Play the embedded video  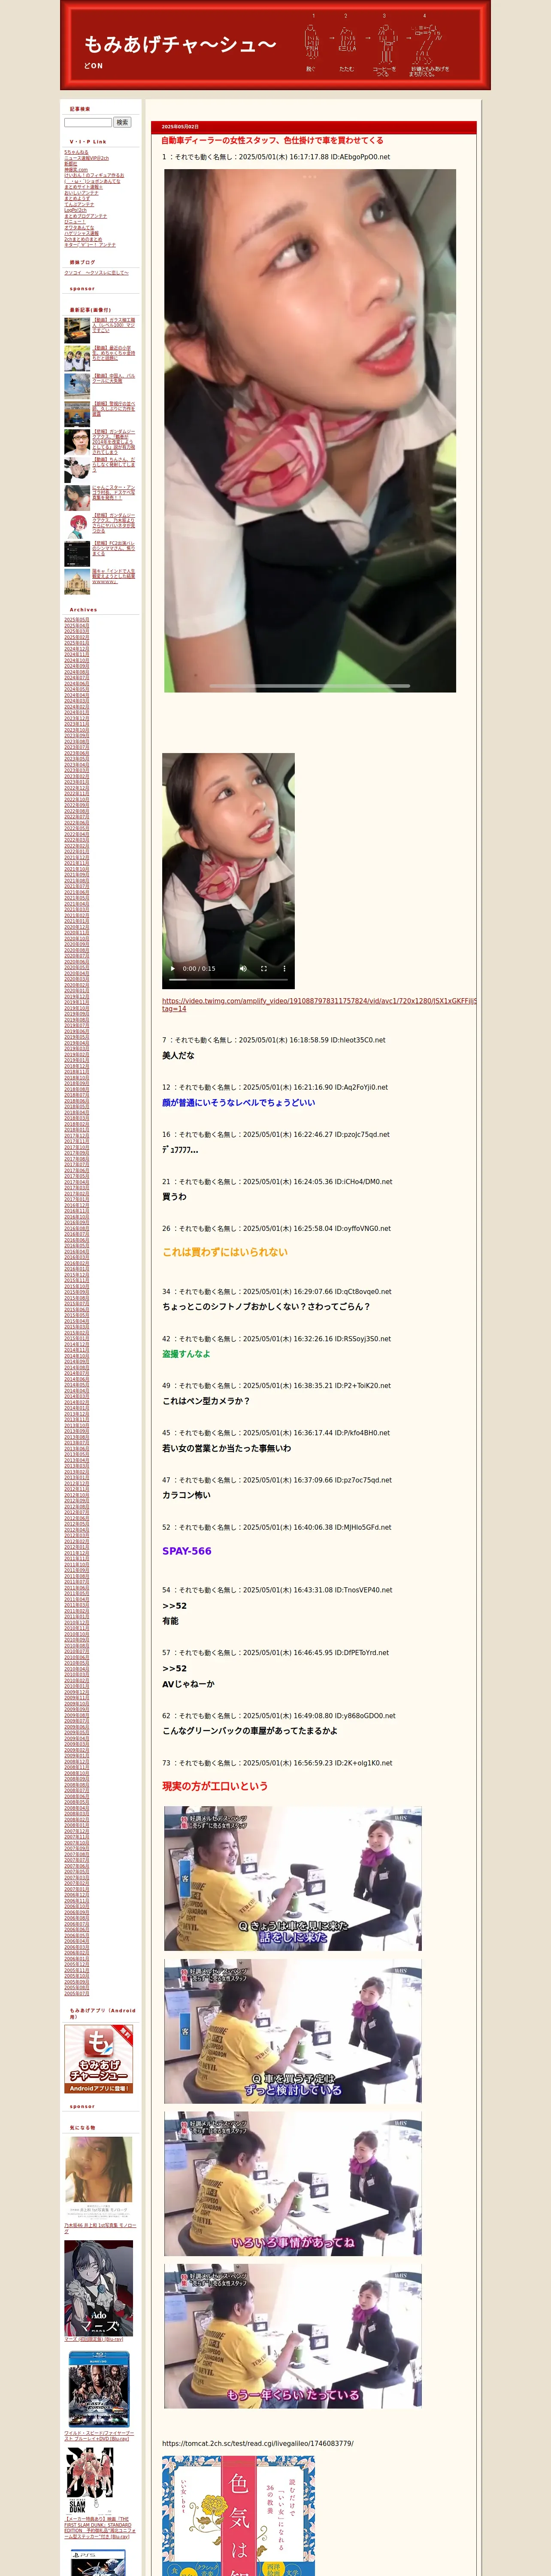click(x=172, y=968)
